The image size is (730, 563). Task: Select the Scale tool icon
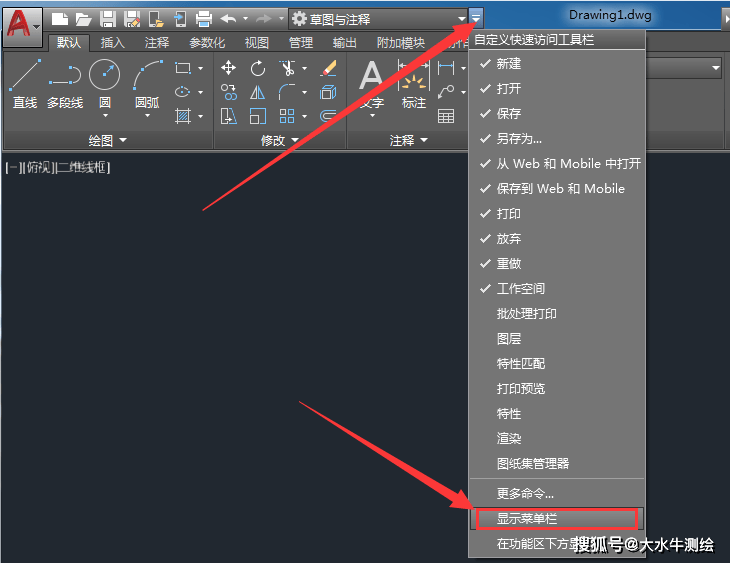tap(258, 116)
